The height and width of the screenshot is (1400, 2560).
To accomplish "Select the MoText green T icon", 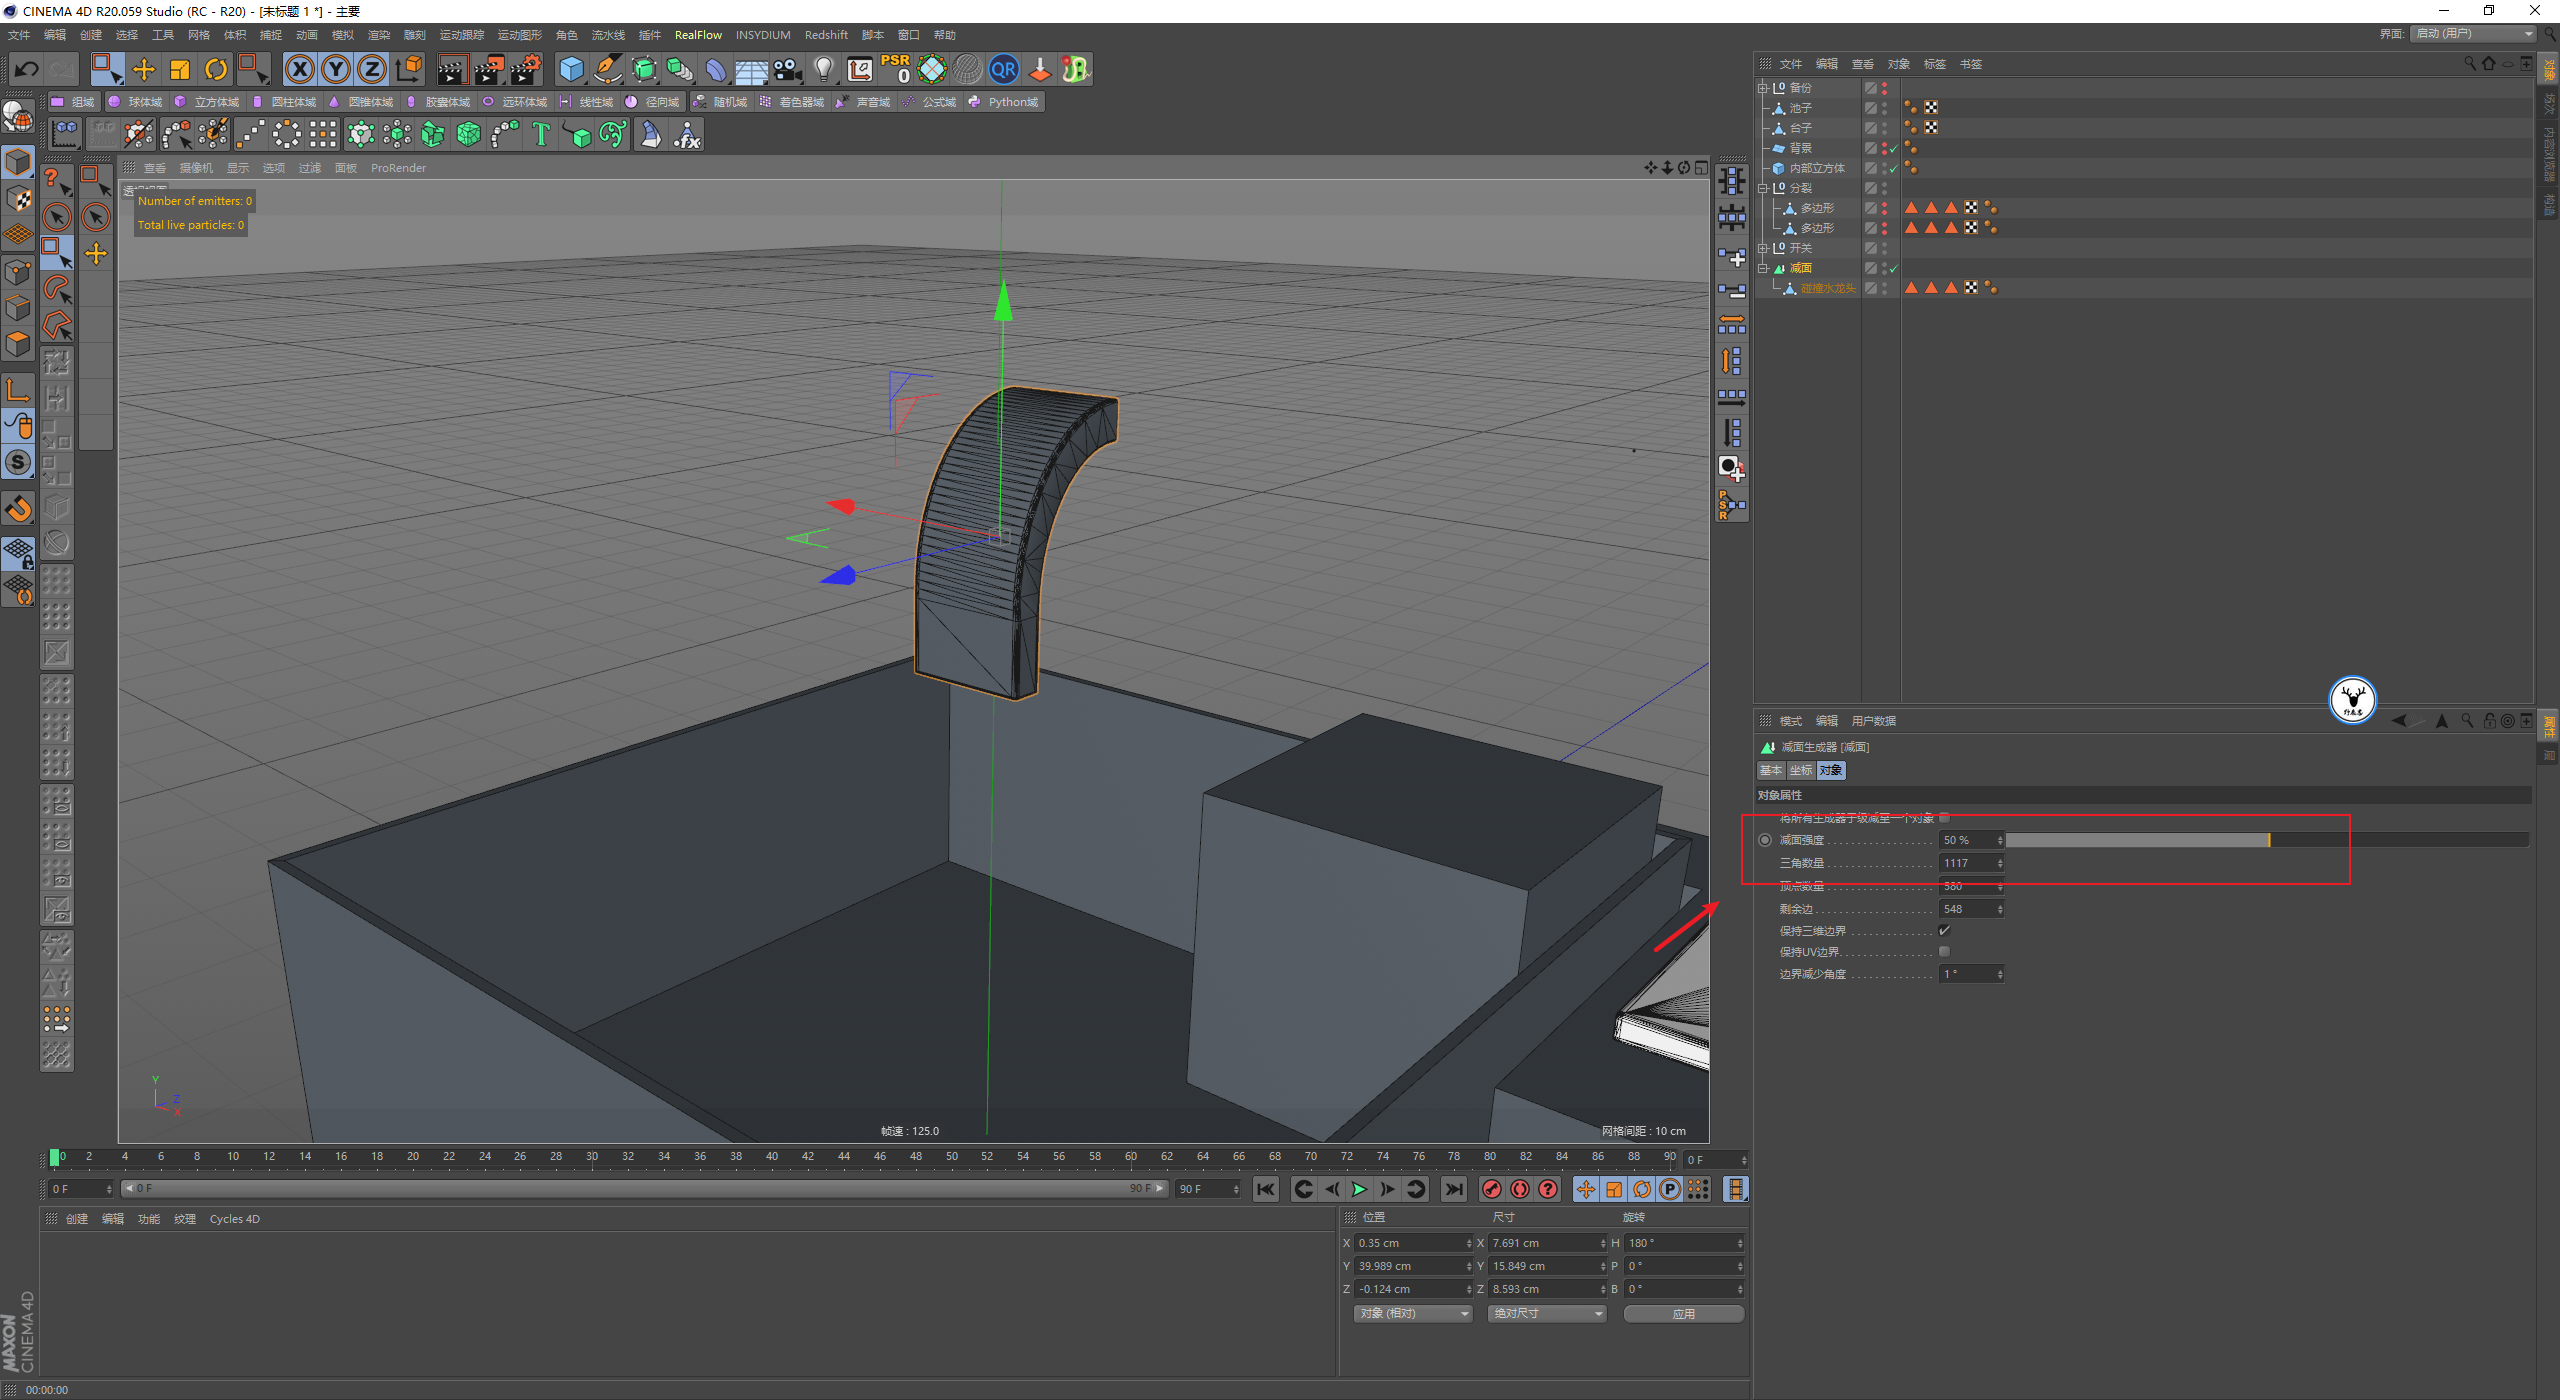I will pos(541,134).
